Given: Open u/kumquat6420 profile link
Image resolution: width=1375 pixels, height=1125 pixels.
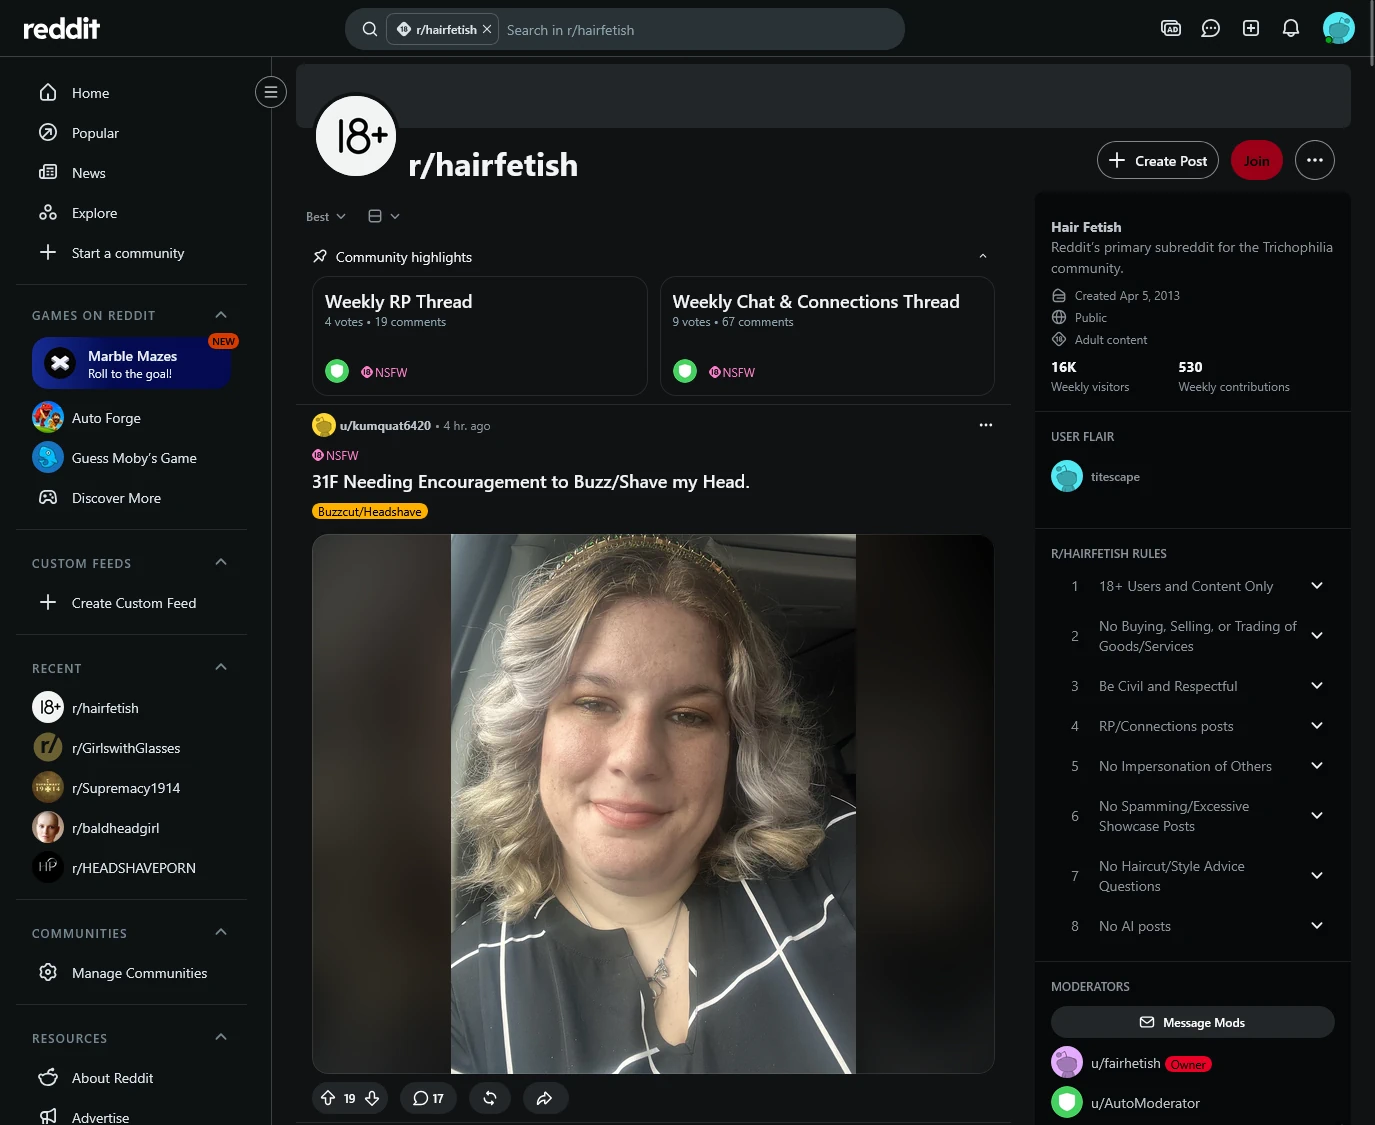Looking at the screenshot, I should tap(385, 425).
